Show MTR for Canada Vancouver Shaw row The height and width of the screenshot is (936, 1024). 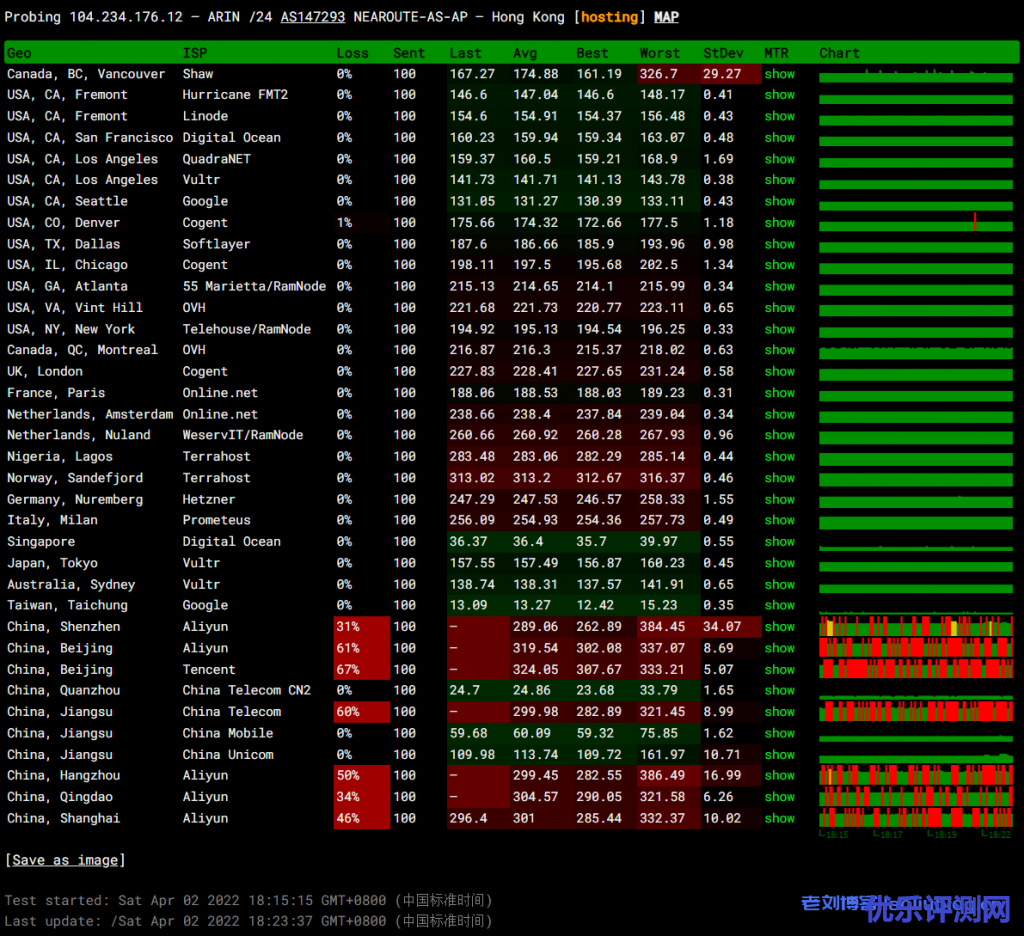pos(779,74)
